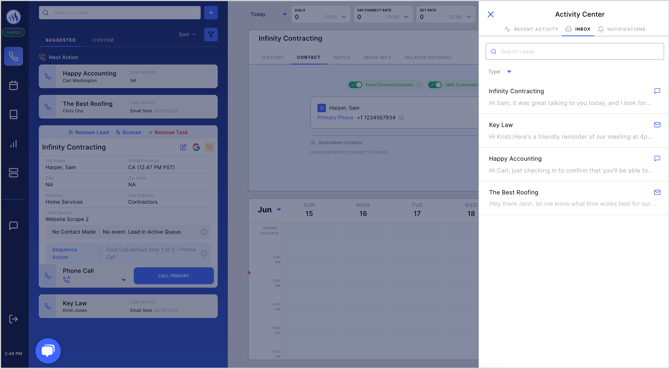
Task: Expand the DM Connect Rate chevron
Action: (x=406, y=17)
